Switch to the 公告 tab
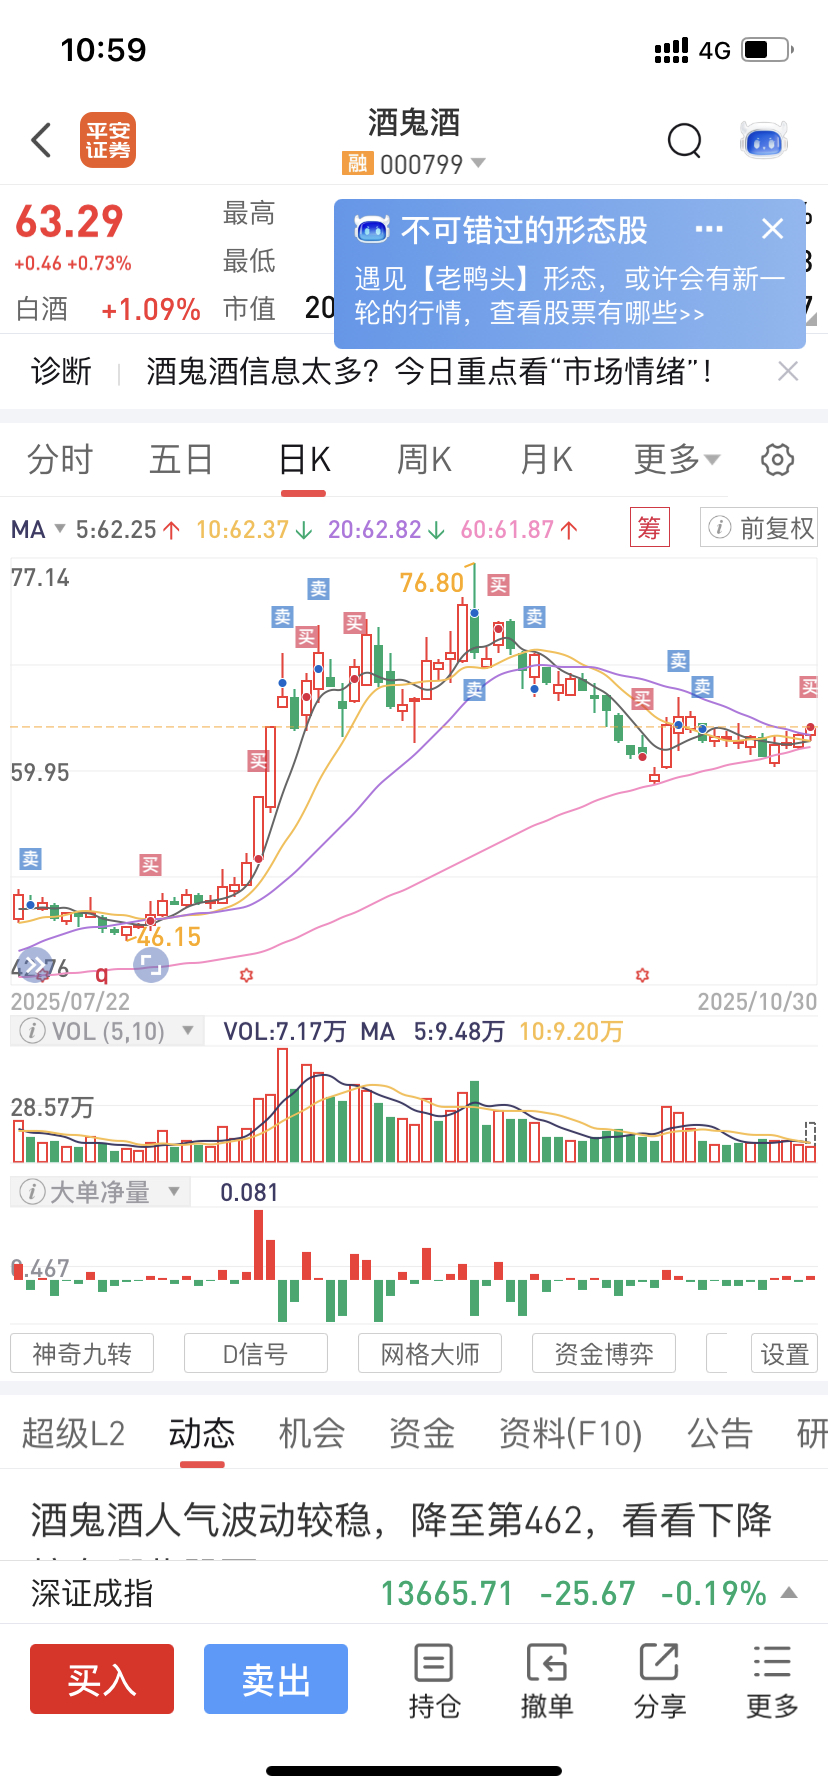828x1792 pixels. [720, 1433]
